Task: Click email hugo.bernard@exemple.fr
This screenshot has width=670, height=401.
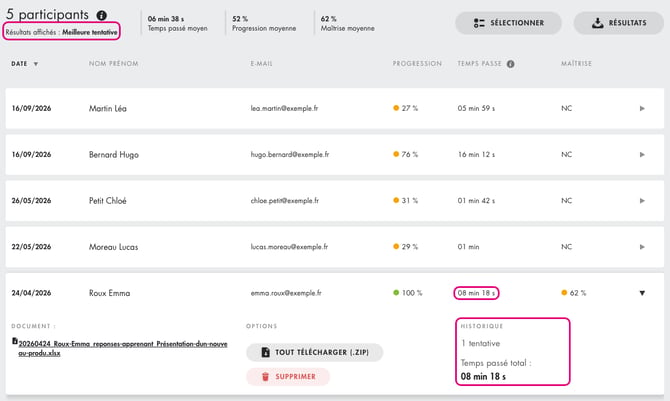Action: [290, 155]
